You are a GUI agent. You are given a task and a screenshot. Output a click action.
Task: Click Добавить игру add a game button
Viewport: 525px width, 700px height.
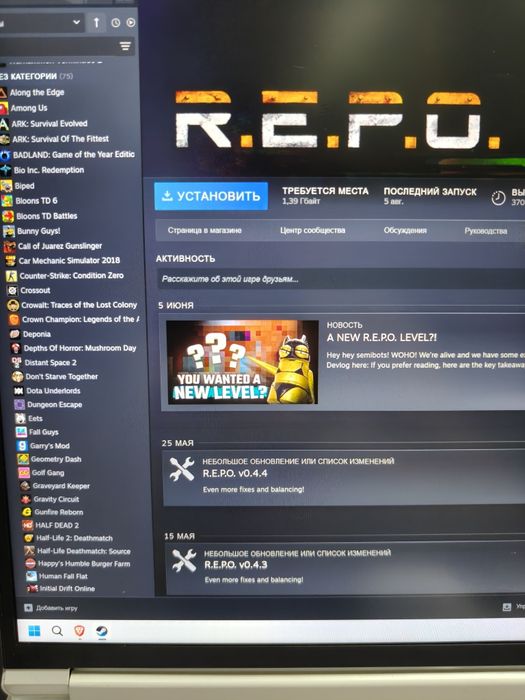[50, 608]
